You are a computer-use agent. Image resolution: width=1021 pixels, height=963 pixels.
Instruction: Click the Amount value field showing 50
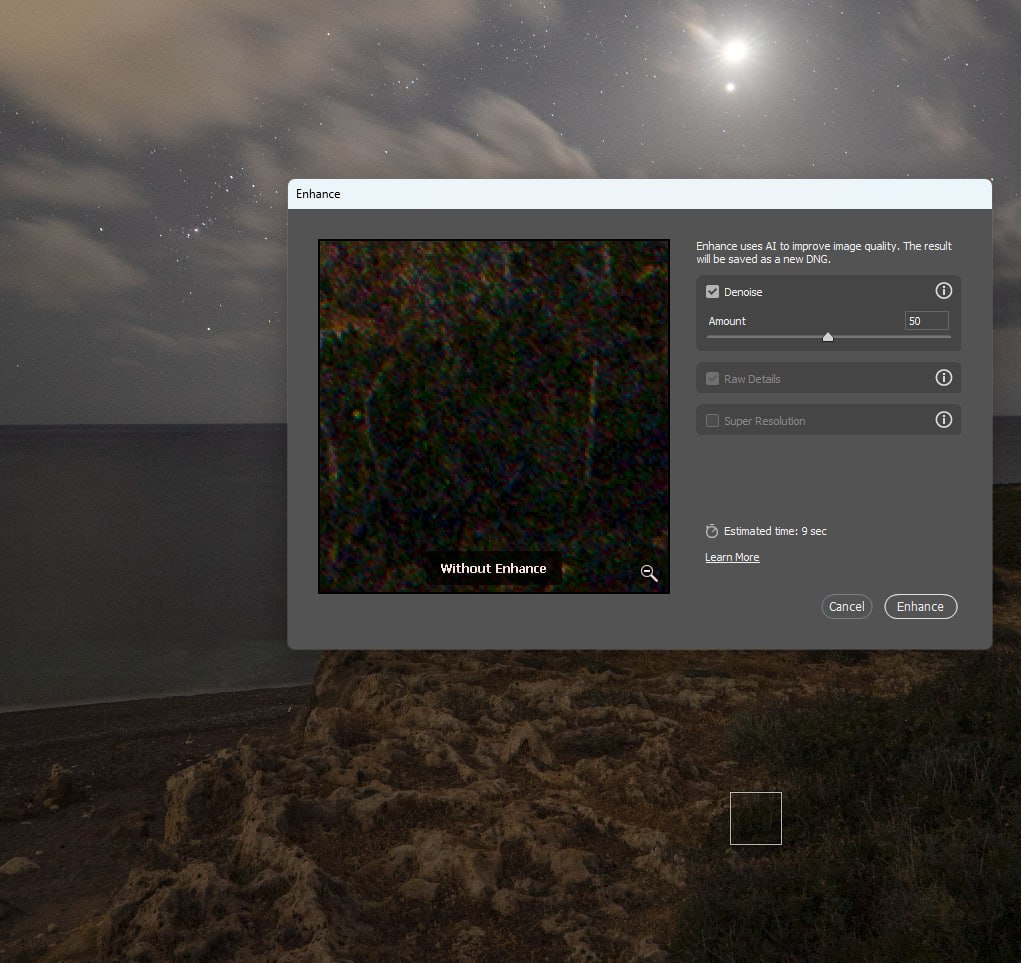click(x=926, y=321)
